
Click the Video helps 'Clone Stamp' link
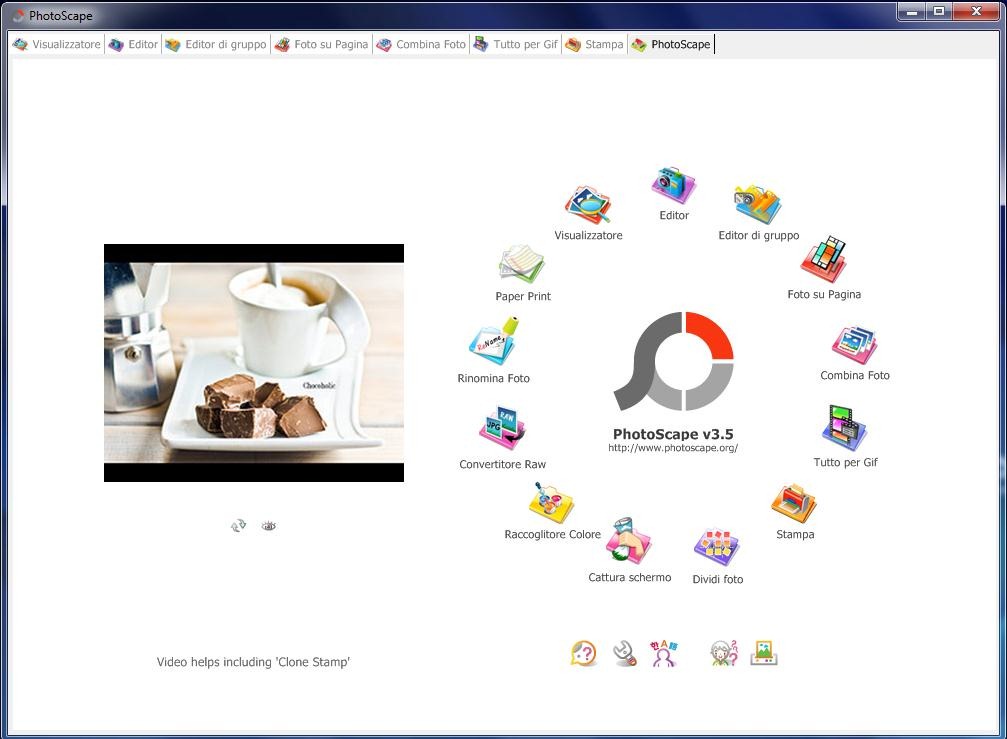[x=253, y=662]
